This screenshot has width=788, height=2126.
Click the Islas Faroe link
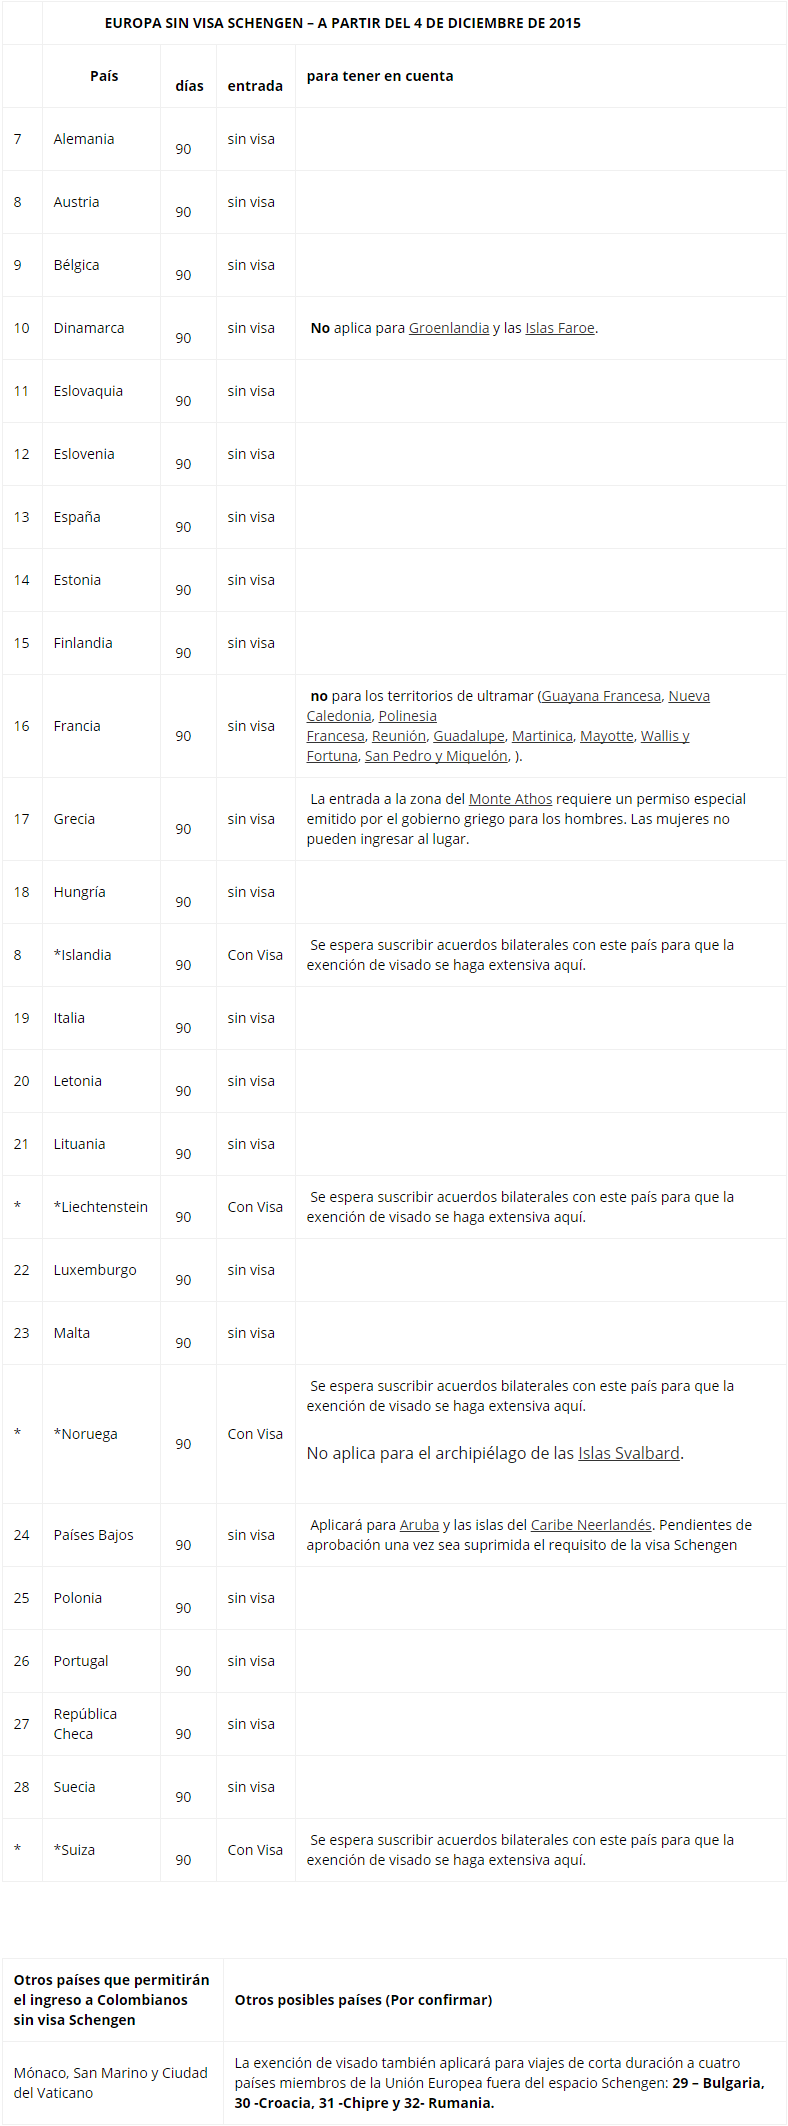(560, 328)
